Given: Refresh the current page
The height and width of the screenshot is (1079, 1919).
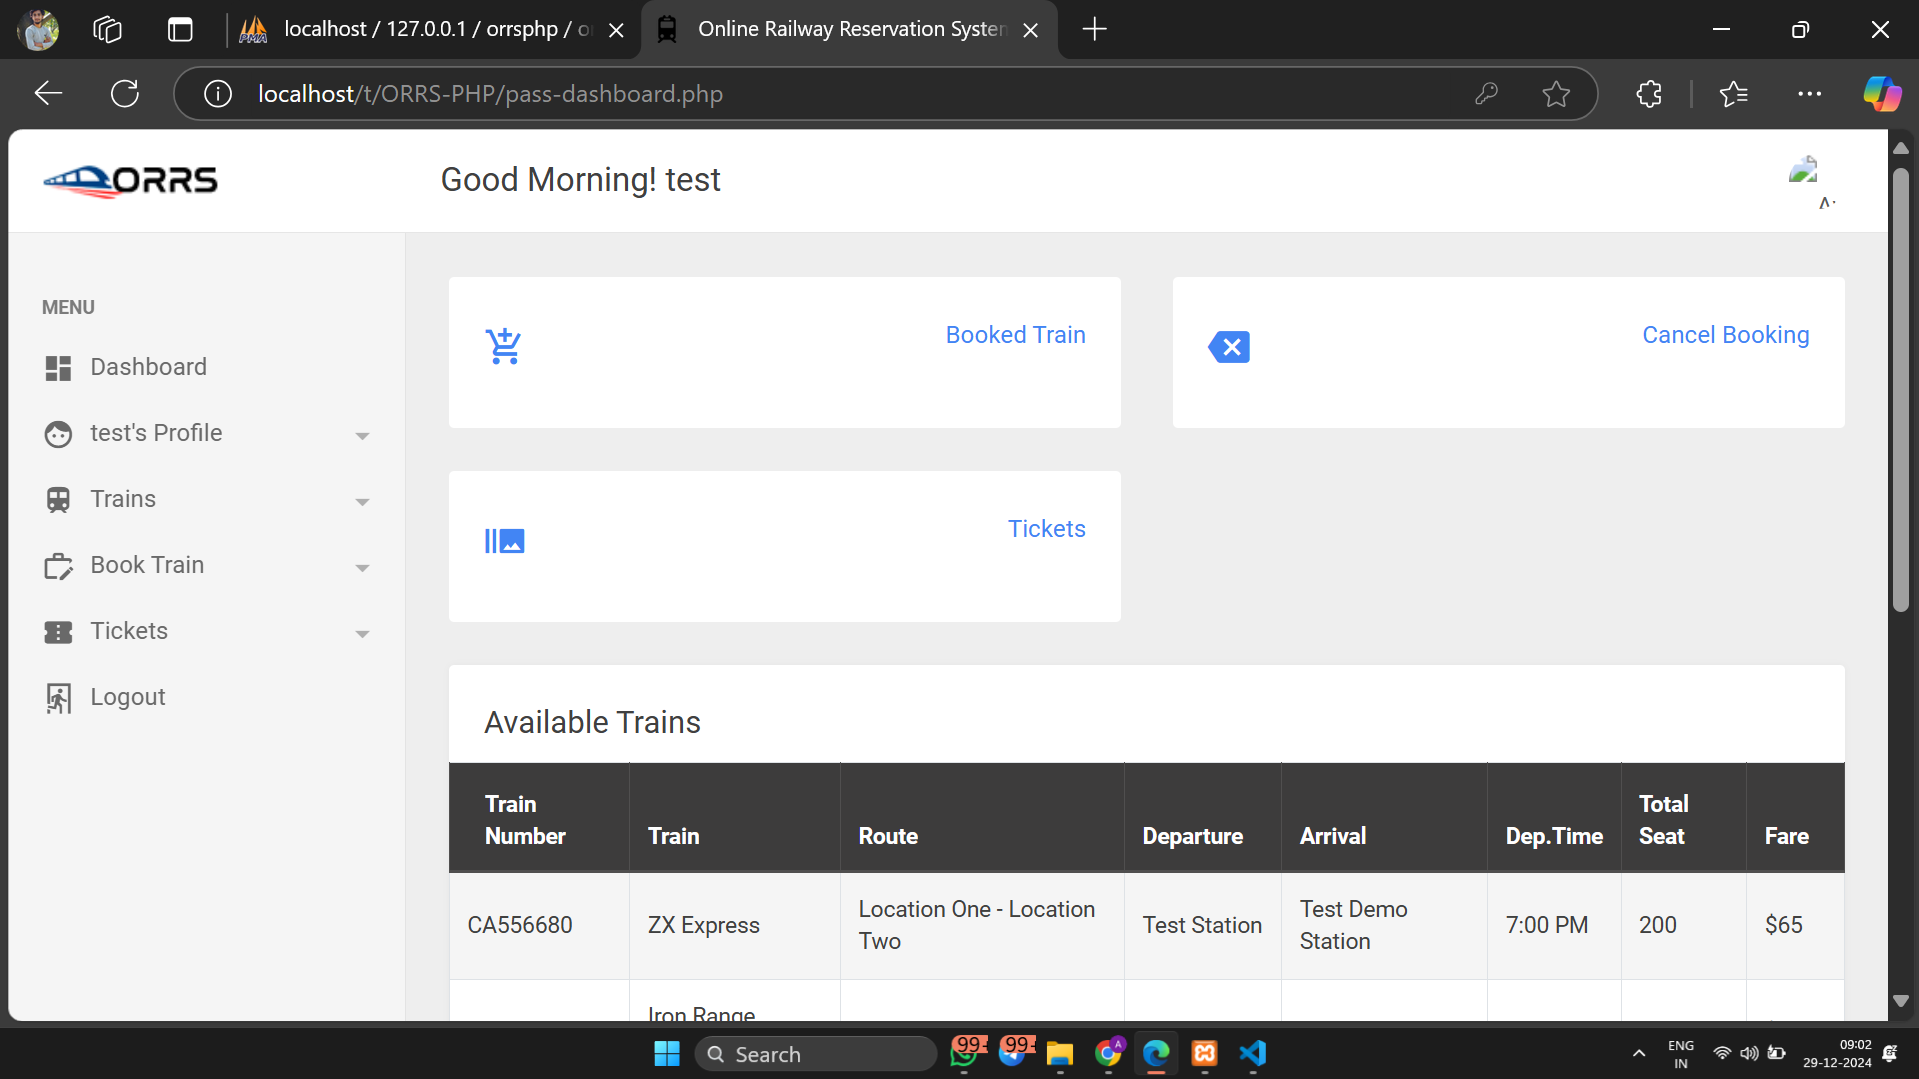Looking at the screenshot, I should point(125,94).
